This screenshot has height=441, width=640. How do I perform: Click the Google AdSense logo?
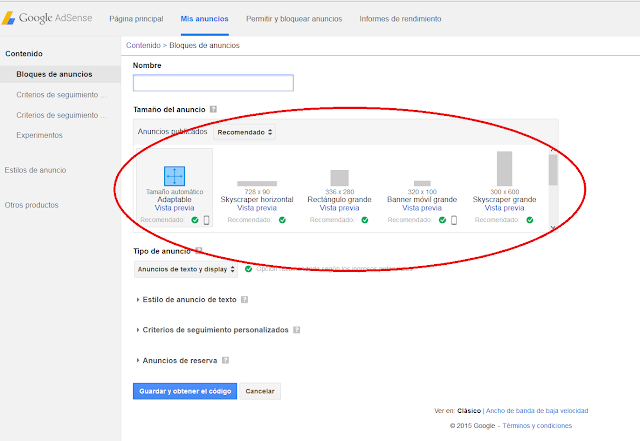coord(47,18)
